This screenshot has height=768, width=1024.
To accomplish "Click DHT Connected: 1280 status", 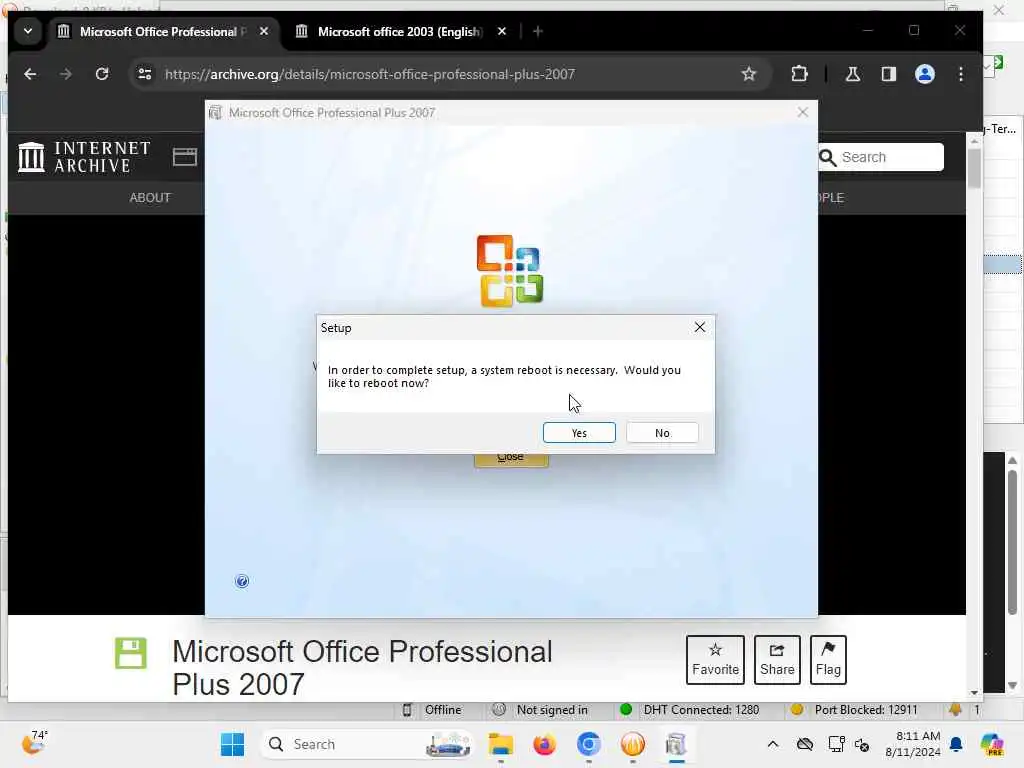I will tap(689, 709).
